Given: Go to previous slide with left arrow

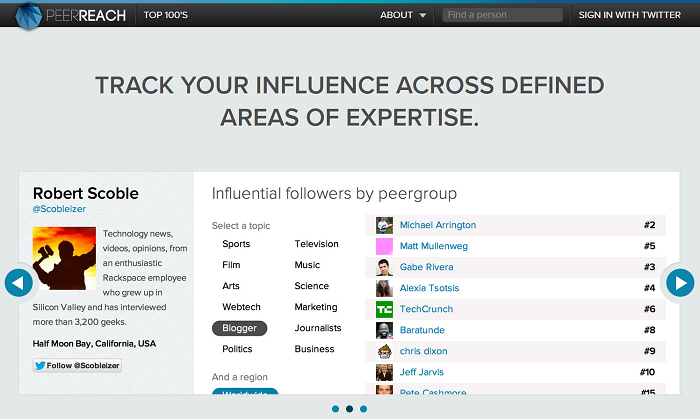Looking at the screenshot, I should (19, 283).
